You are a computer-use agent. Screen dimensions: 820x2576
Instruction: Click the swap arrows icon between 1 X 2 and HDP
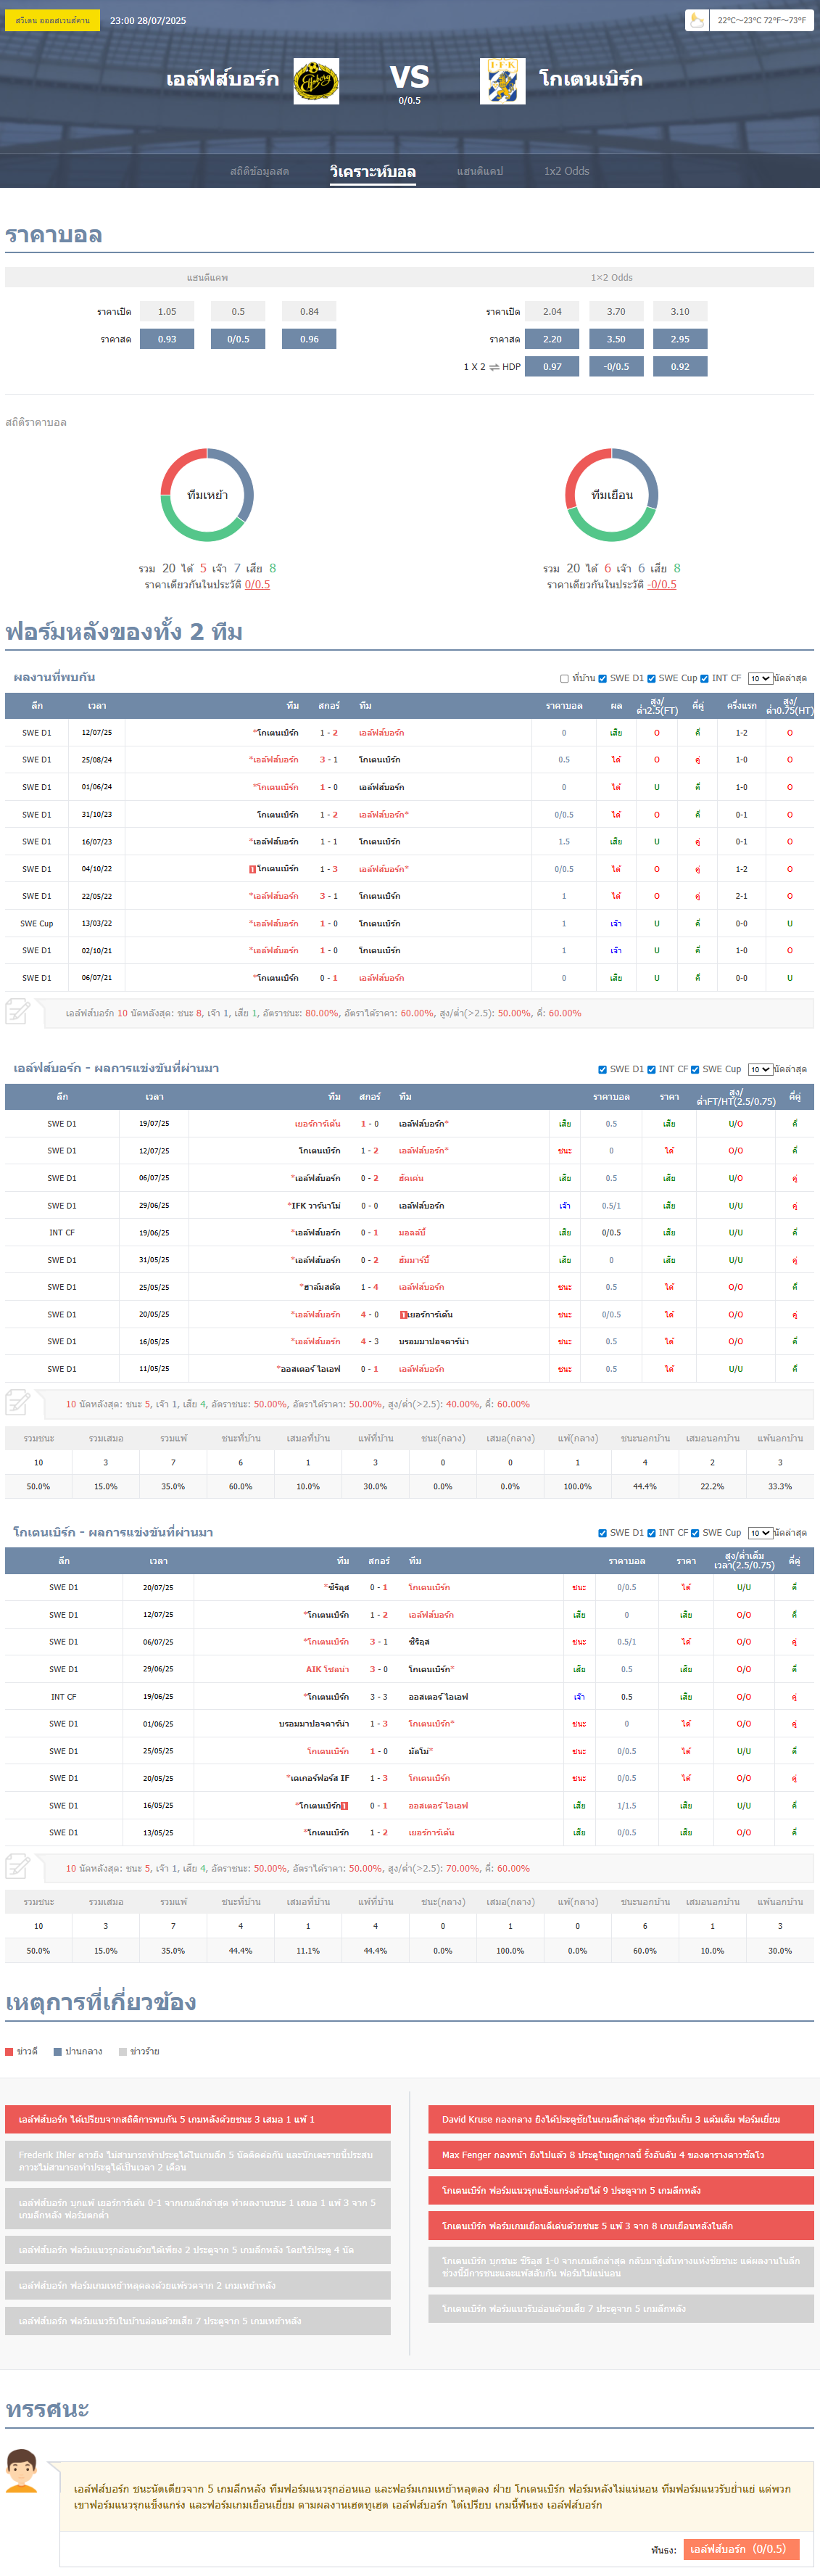[493, 367]
